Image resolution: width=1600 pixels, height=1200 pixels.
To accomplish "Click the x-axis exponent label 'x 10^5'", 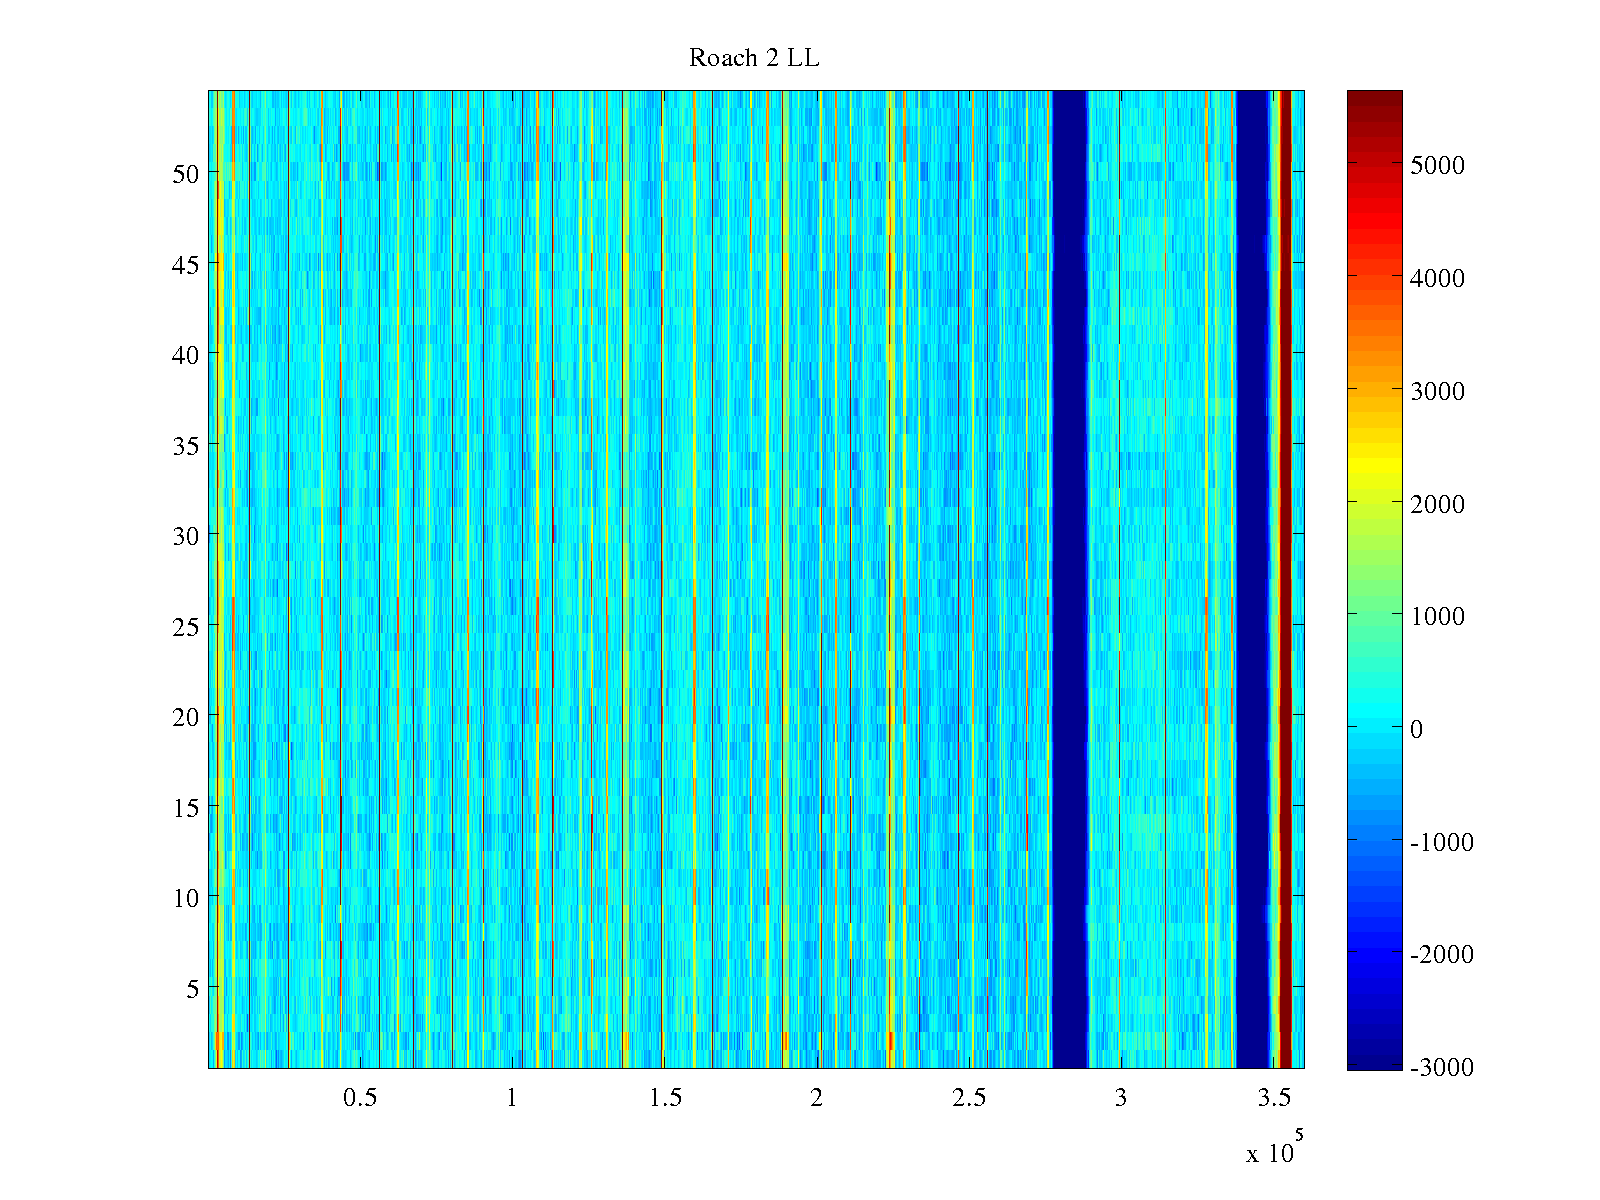I will tap(1275, 1147).
